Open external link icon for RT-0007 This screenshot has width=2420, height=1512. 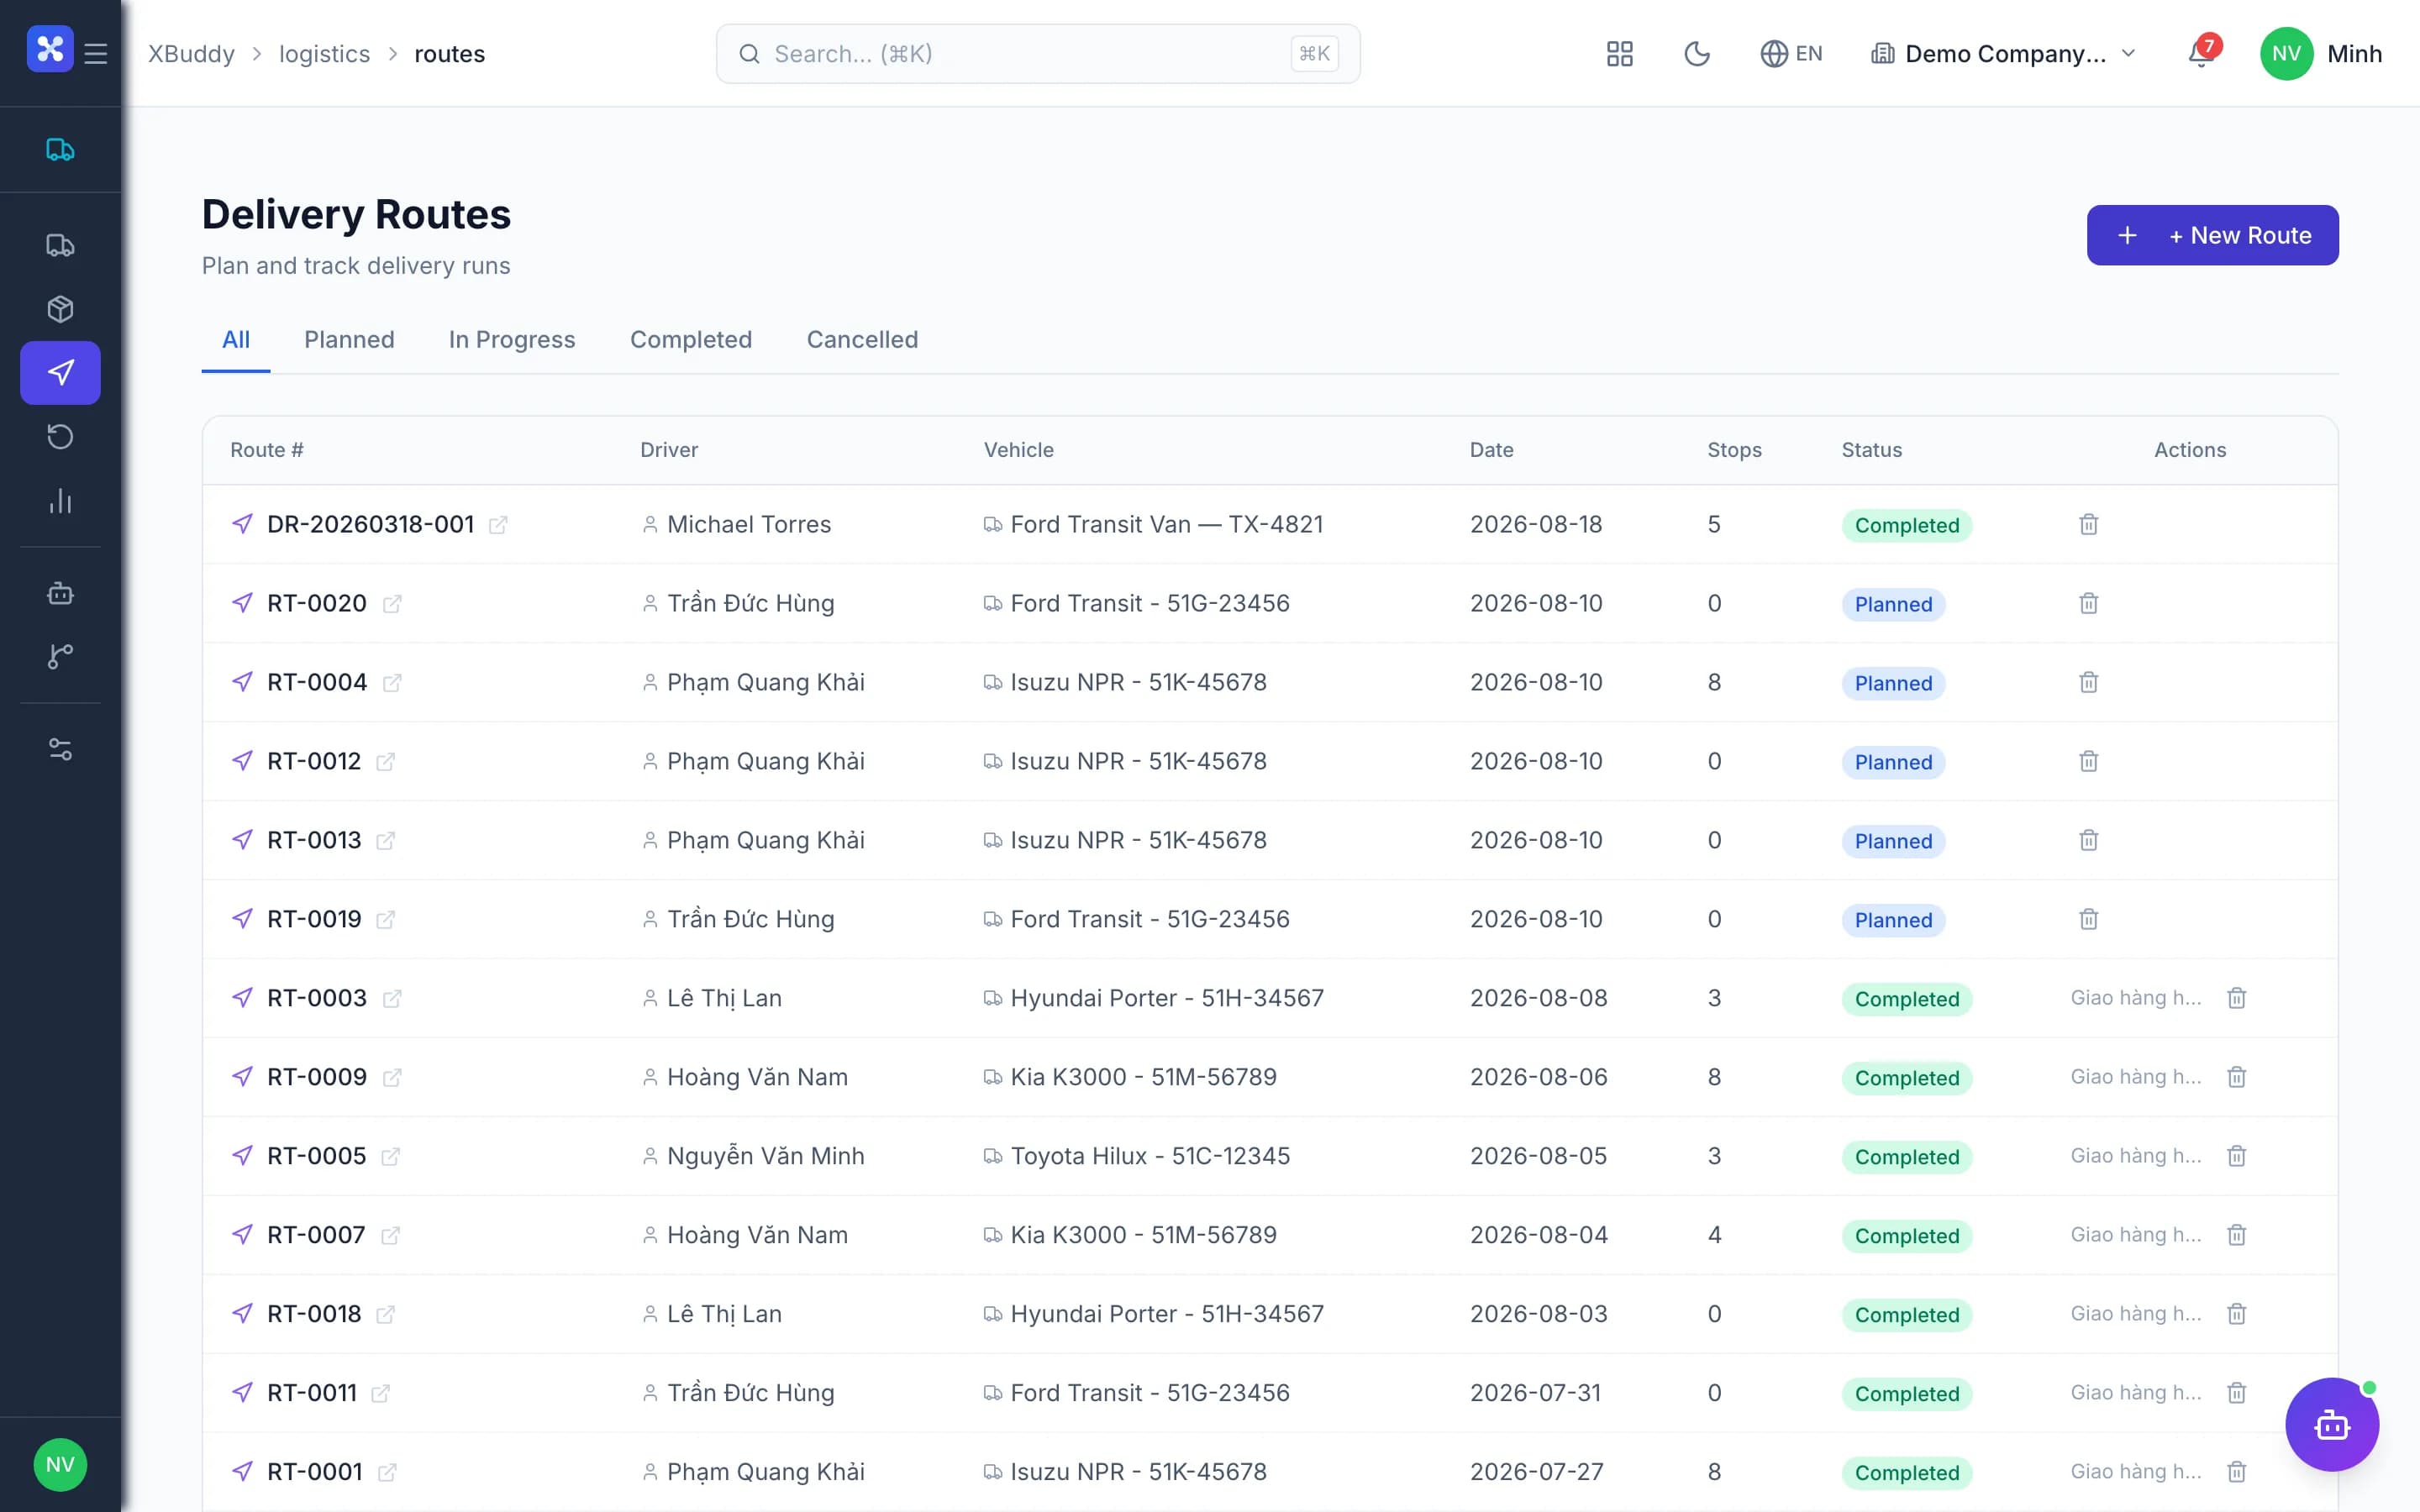pos(390,1236)
